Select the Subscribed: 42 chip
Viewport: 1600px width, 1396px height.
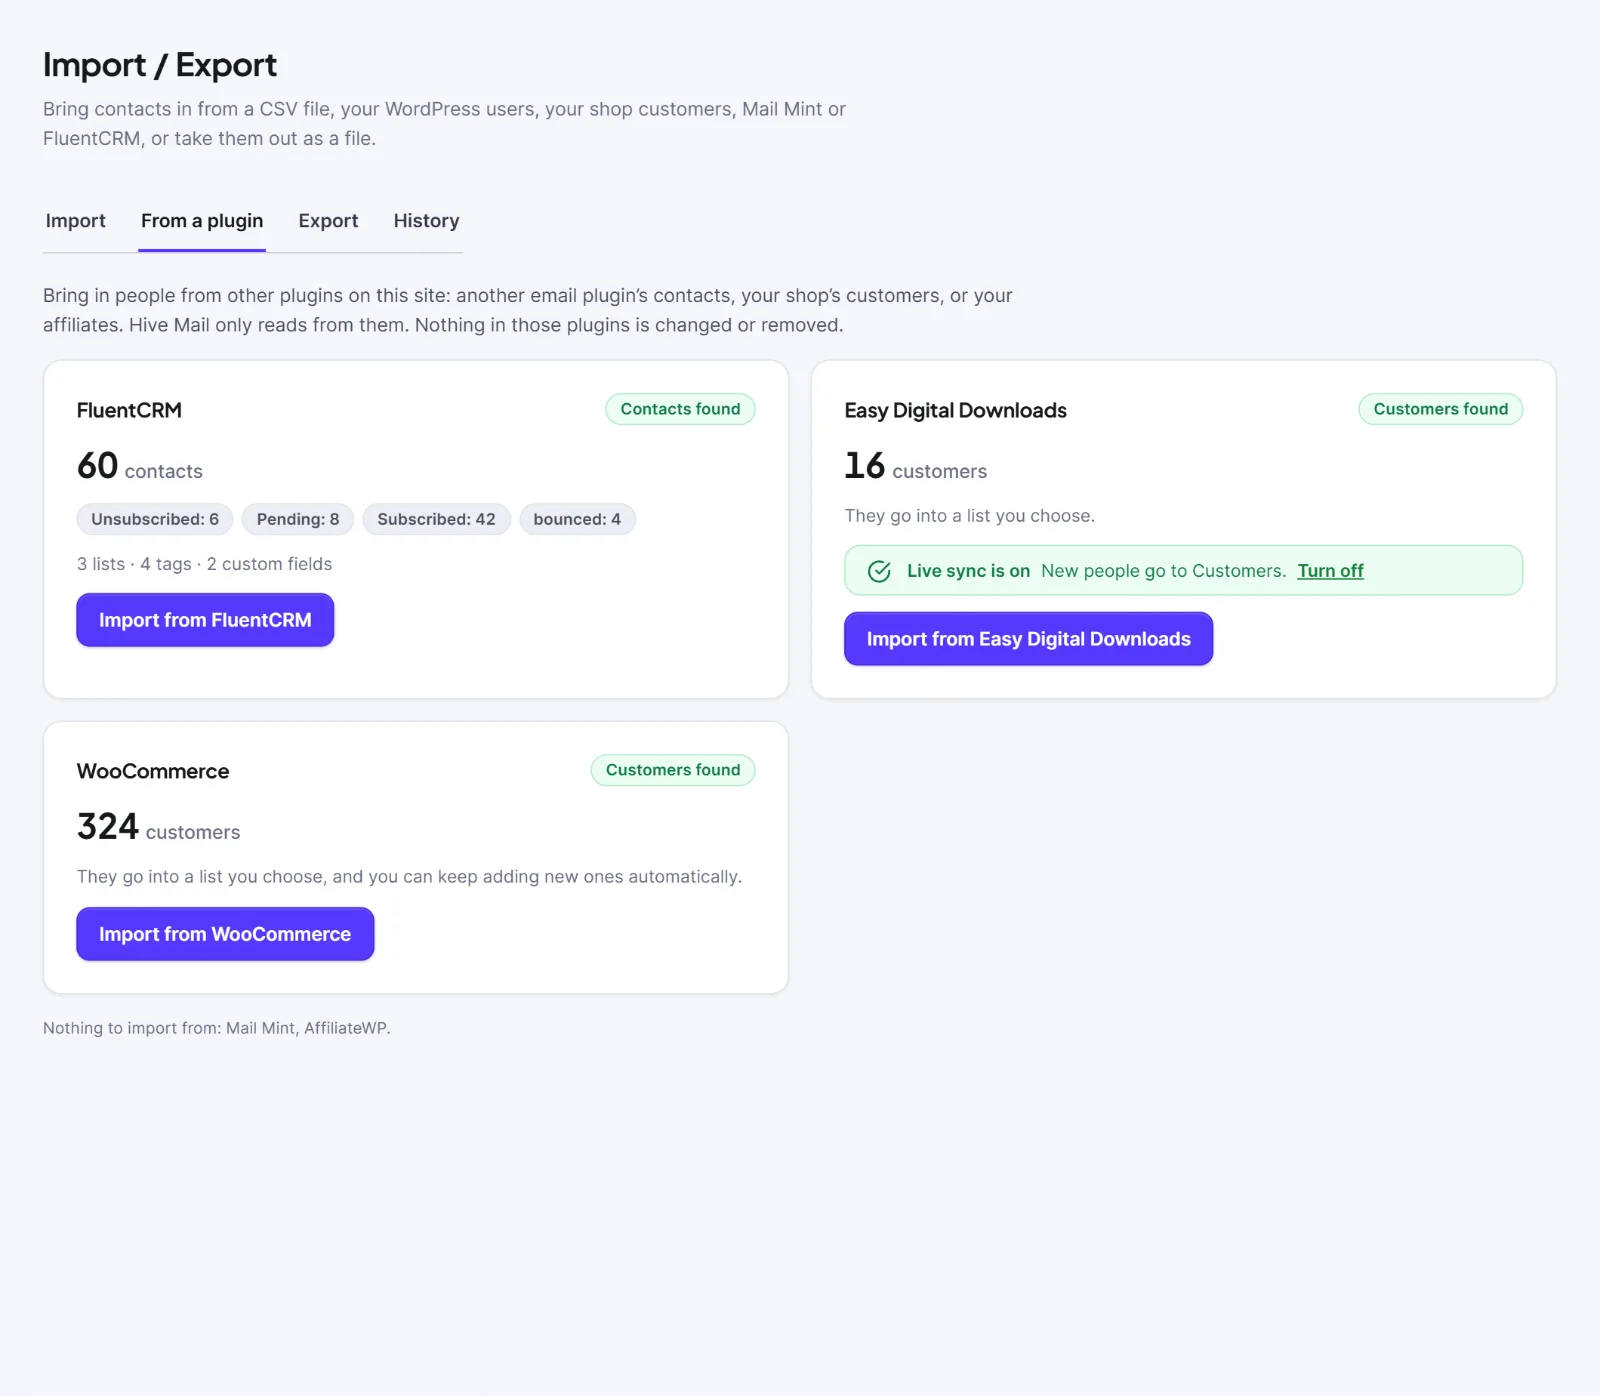pyautogui.click(x=436, y=519)
